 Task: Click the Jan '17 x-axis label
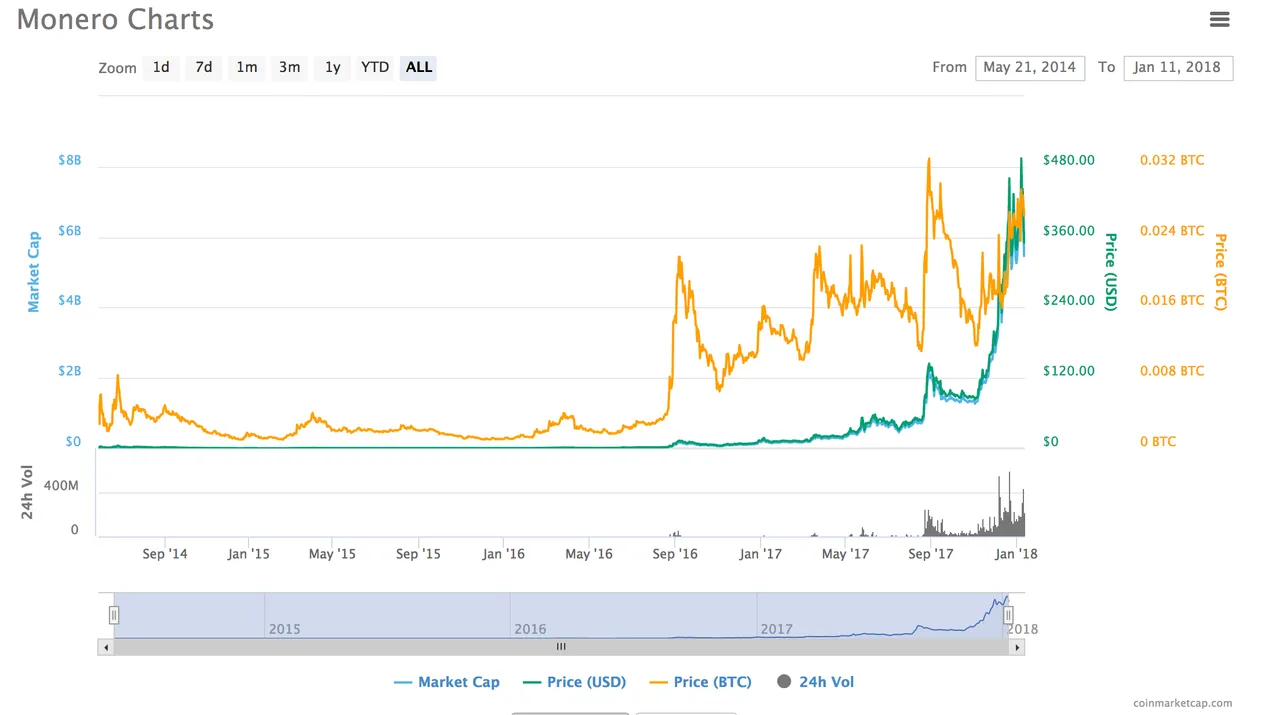760,553
